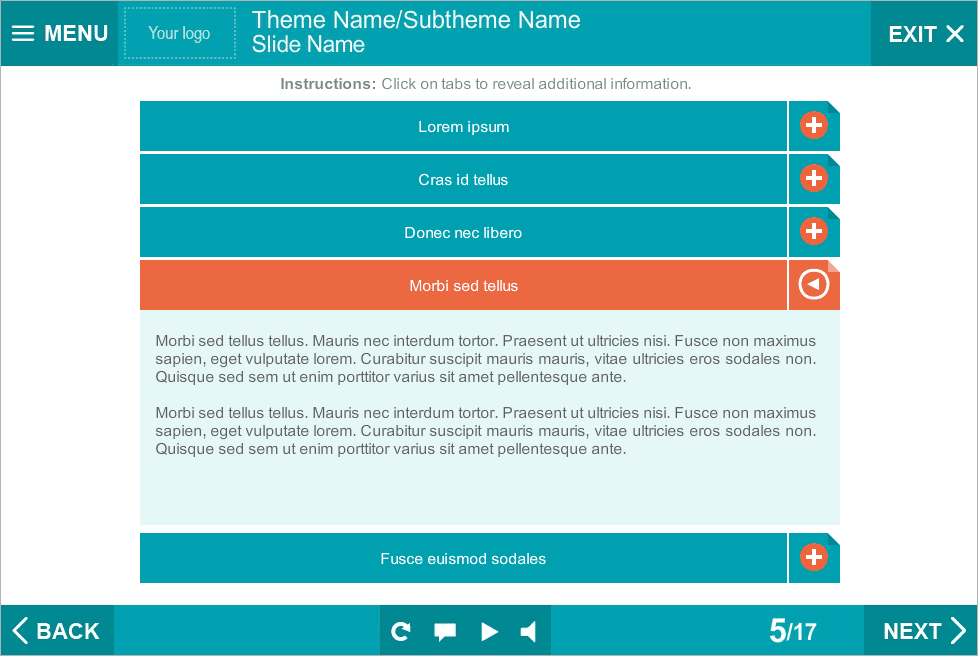Go to the NEXT slide
The height and width of the screenshot is (656, 978).
923,631
